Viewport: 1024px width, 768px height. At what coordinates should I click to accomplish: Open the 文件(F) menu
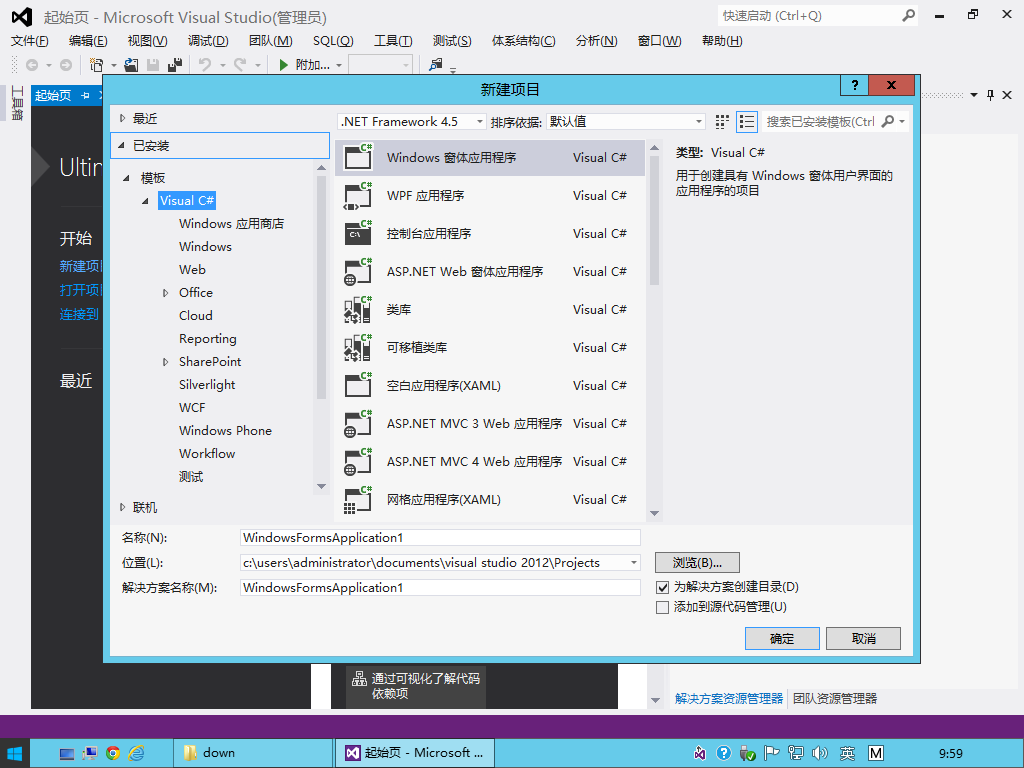tap(29, 41)
